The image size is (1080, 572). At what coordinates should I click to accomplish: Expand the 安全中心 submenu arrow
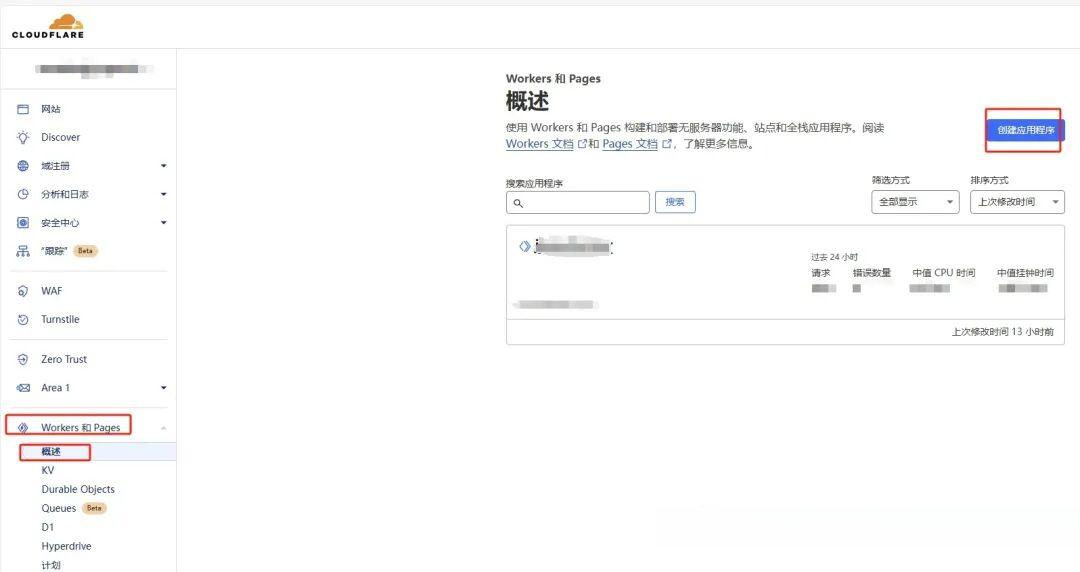(x=163, y=223)
